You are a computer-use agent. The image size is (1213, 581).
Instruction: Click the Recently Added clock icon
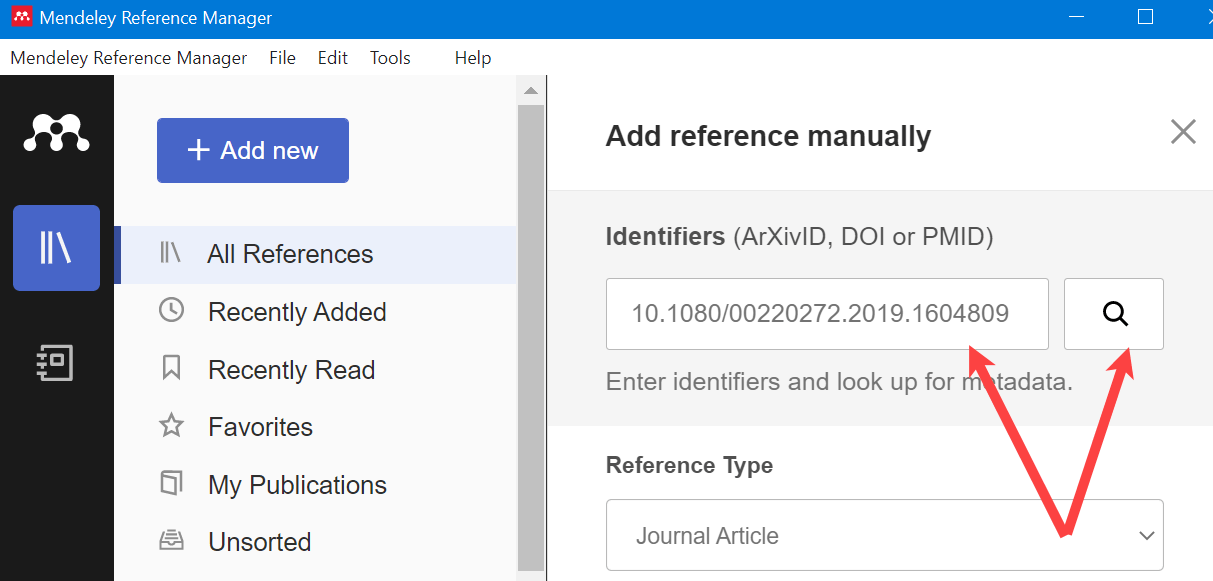(x=172, y=310)
